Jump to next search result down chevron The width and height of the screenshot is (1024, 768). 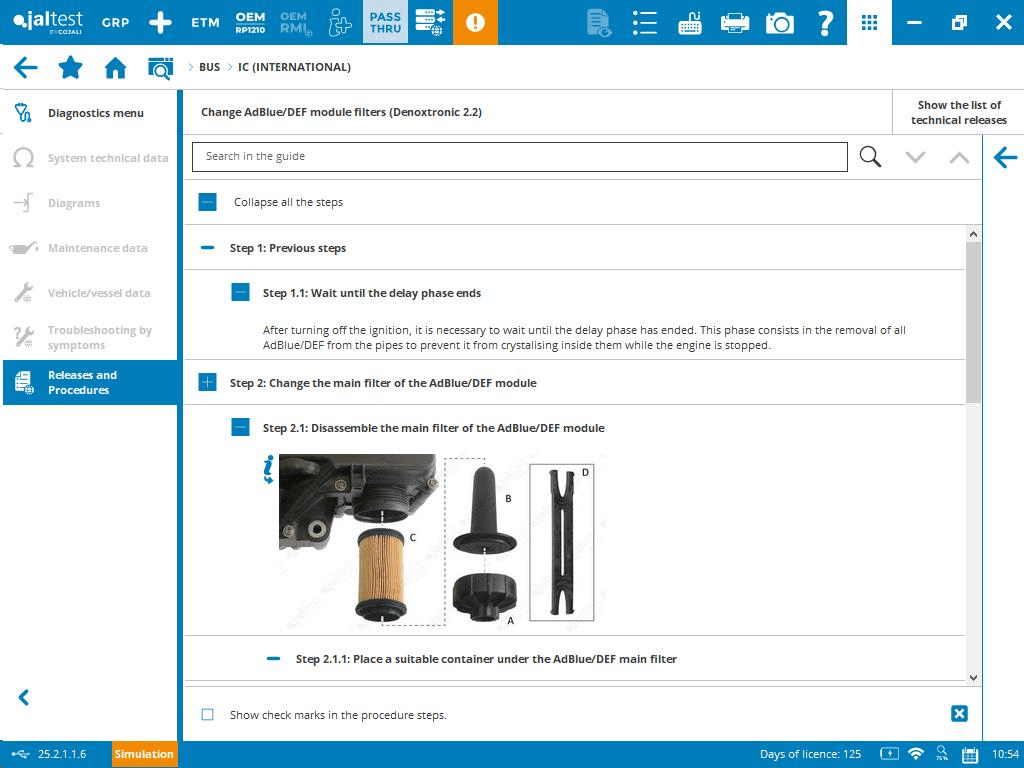click(915, 157)
